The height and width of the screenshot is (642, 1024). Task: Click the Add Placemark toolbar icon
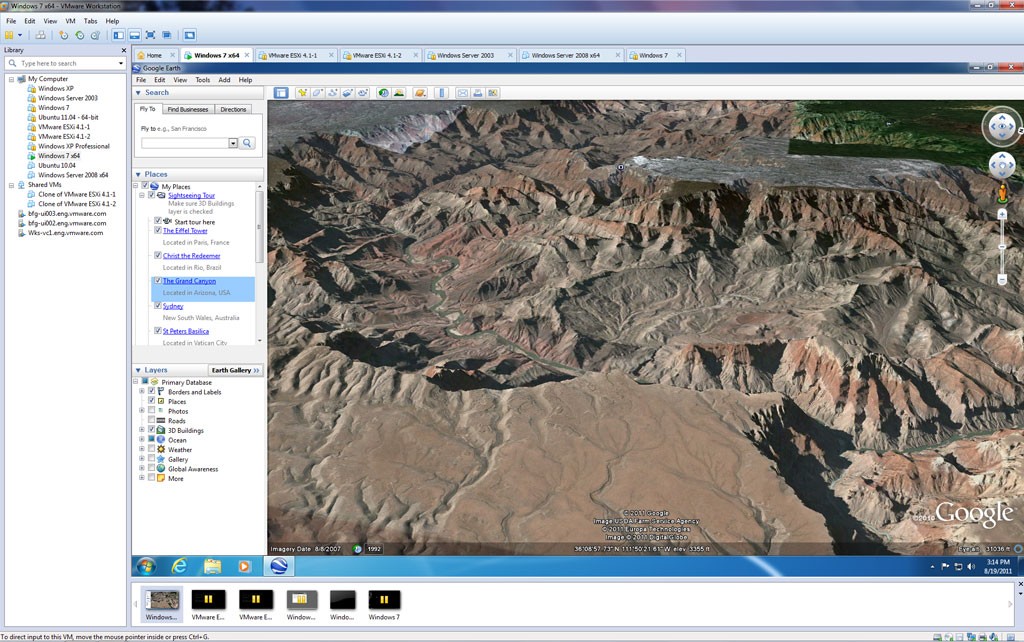pos(302,93)
